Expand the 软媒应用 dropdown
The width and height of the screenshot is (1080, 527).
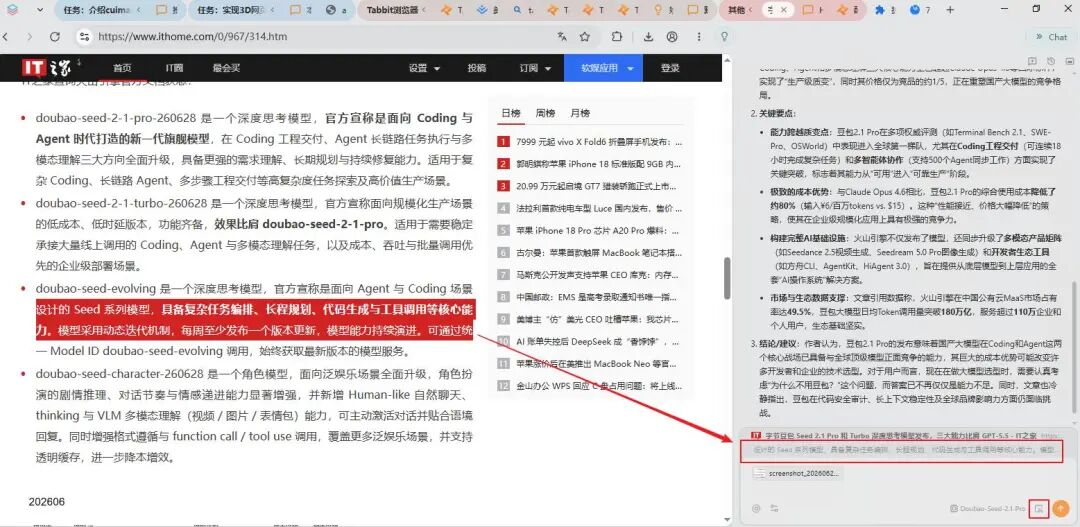tap(603, 68)
